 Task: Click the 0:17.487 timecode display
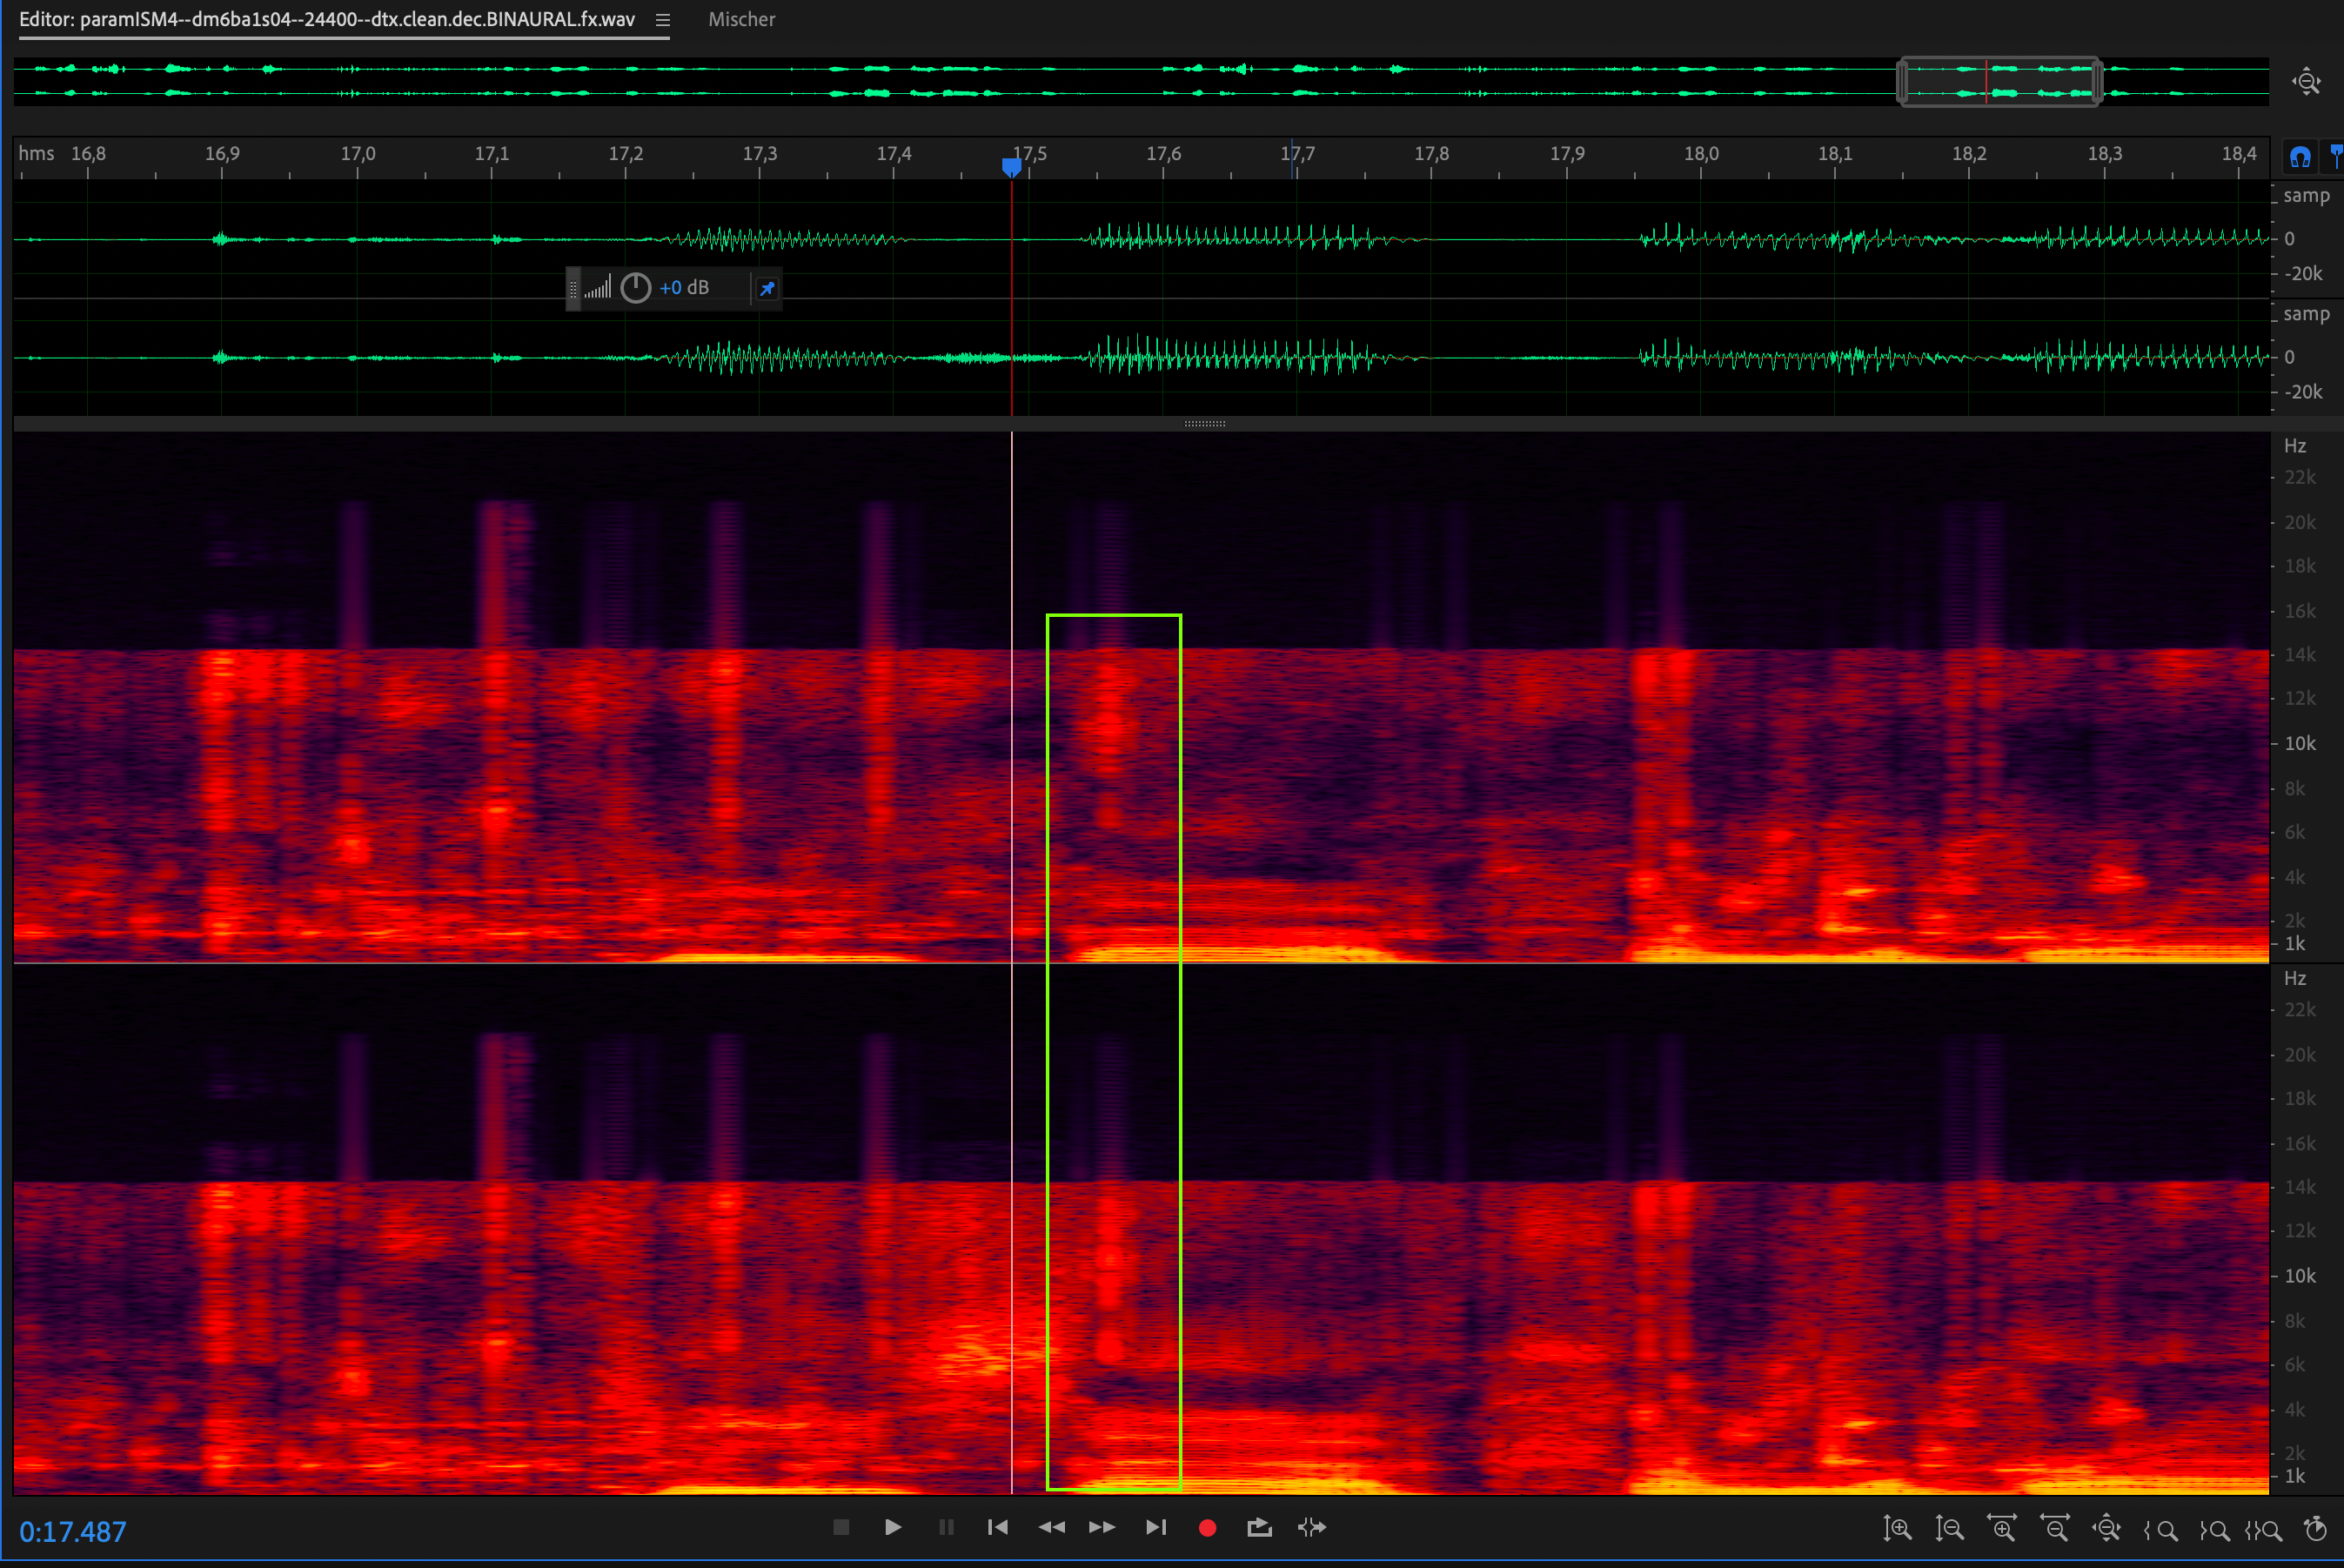pyautogui.click(x=73, y=1532)
